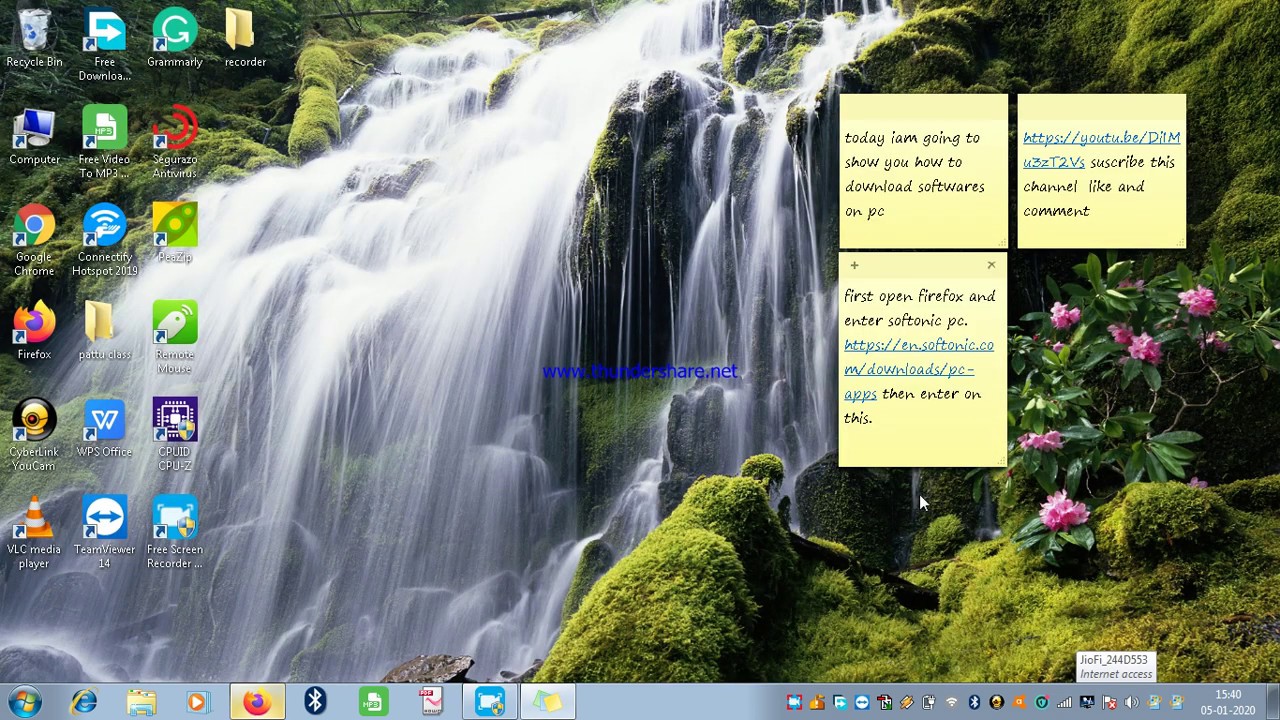Open the Computer desktop icon
1280x720 pixels.
click(34, 136)
